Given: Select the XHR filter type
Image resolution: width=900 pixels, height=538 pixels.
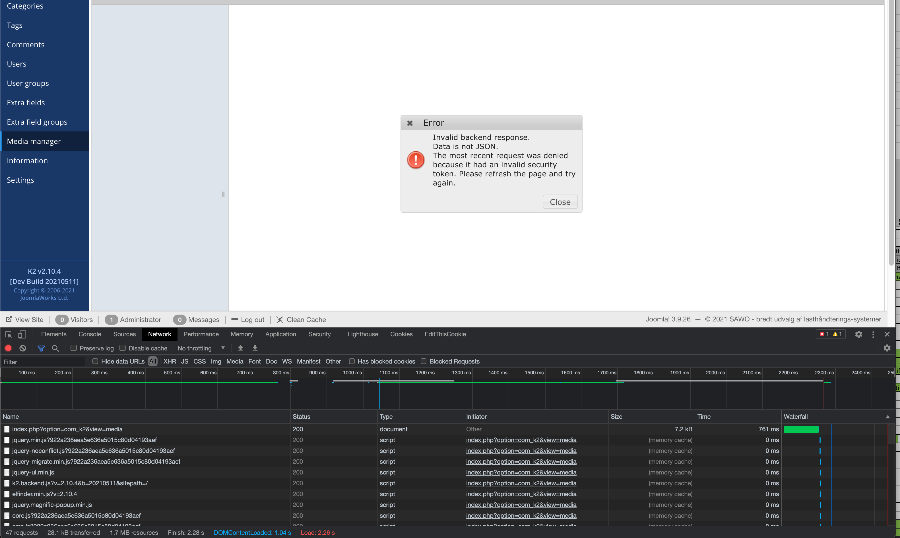Looking at the screenshot, I should (x=169, y=361).
